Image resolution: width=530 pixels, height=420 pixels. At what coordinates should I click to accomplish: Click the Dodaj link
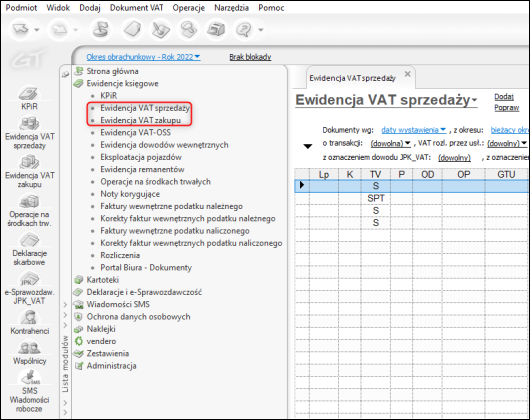504,97
